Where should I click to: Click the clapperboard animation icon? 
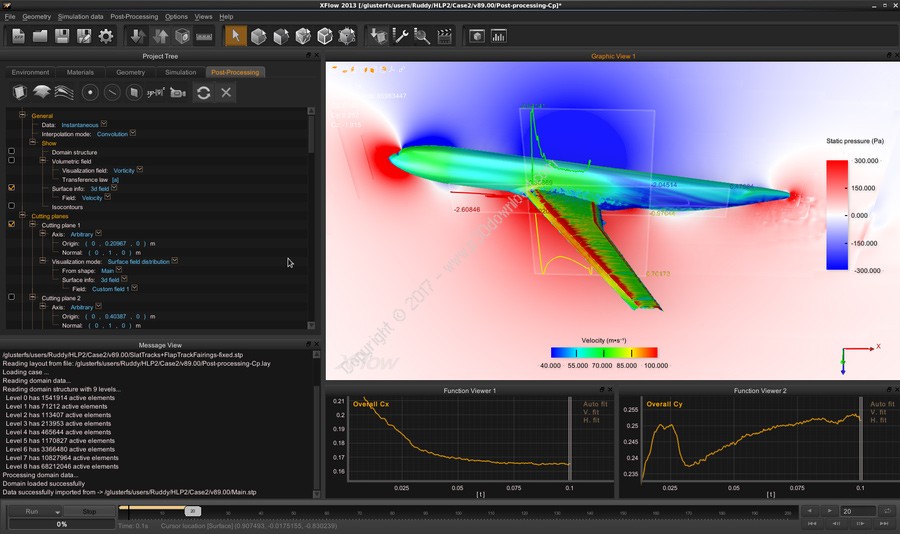click(x=445, y=37)
